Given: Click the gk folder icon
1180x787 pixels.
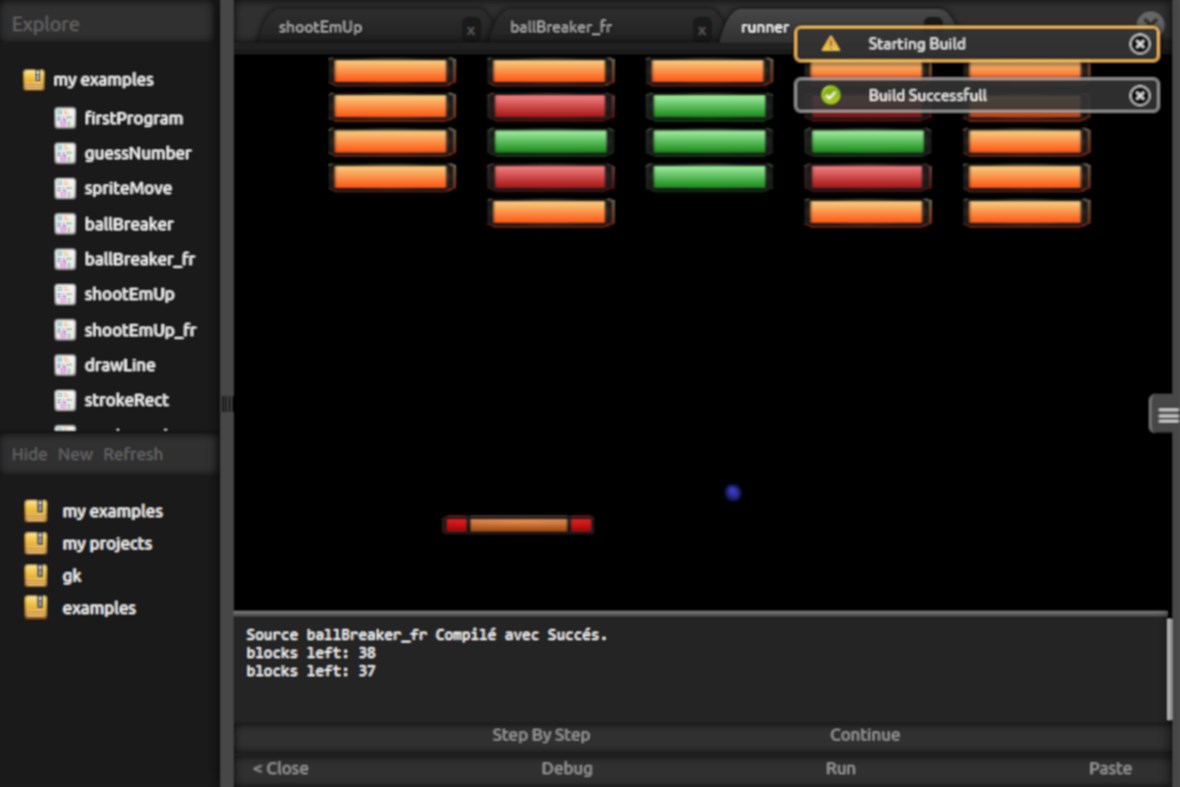Looking at the screenshot, I should [35, 576].
